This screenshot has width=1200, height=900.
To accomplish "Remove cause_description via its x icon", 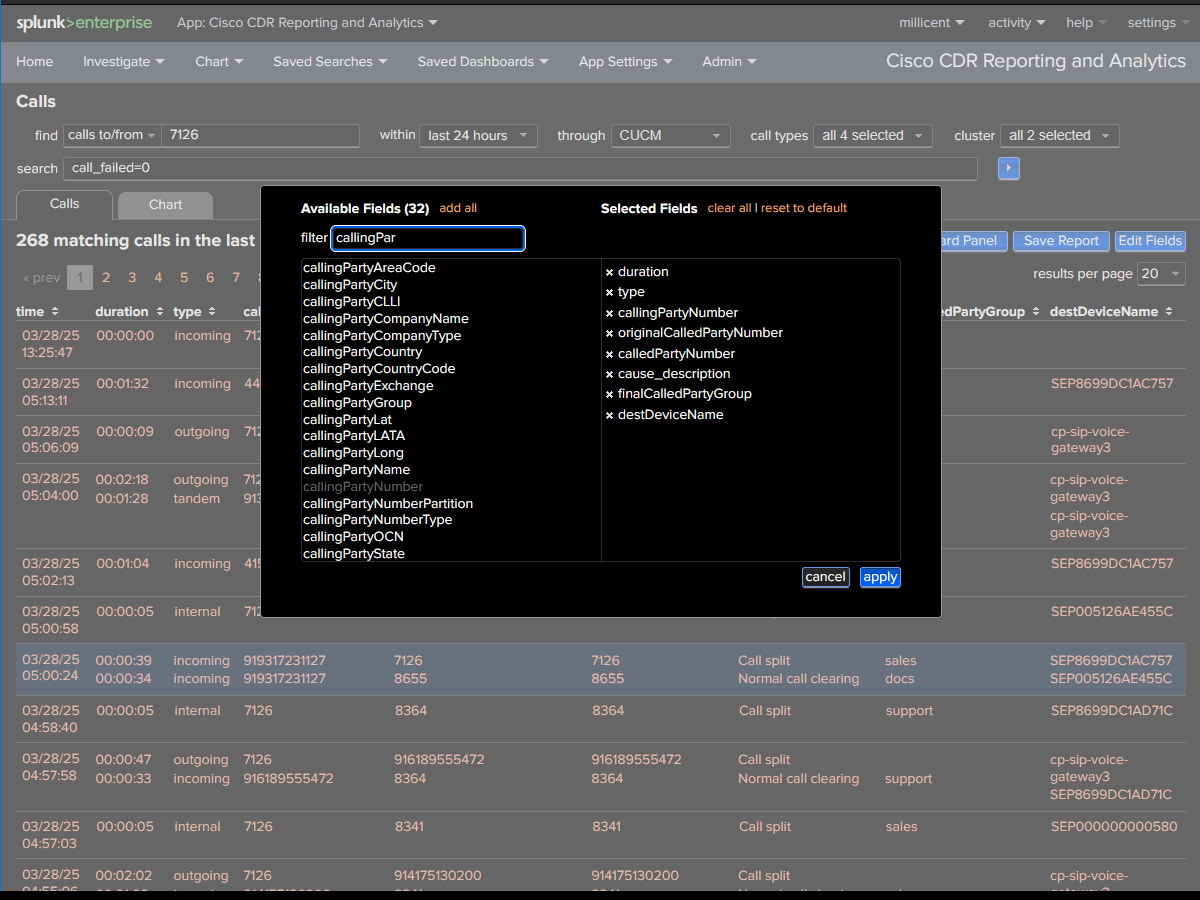I will tap(609, 373).
